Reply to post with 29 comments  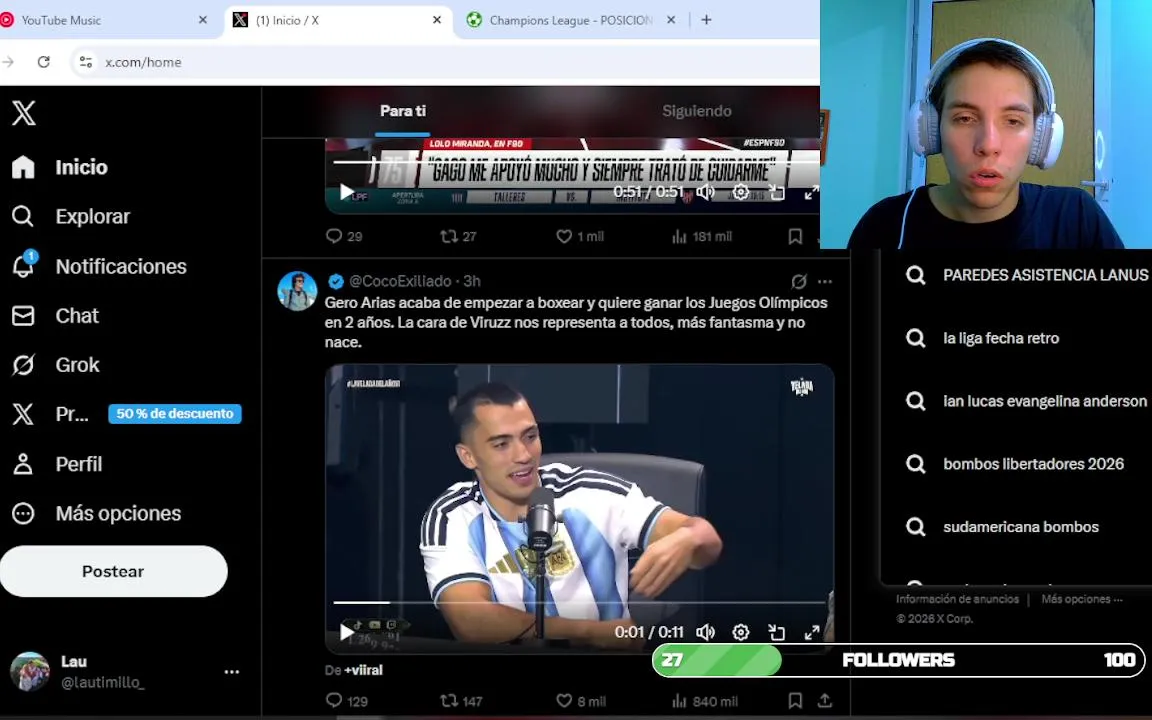coord(344,236)
